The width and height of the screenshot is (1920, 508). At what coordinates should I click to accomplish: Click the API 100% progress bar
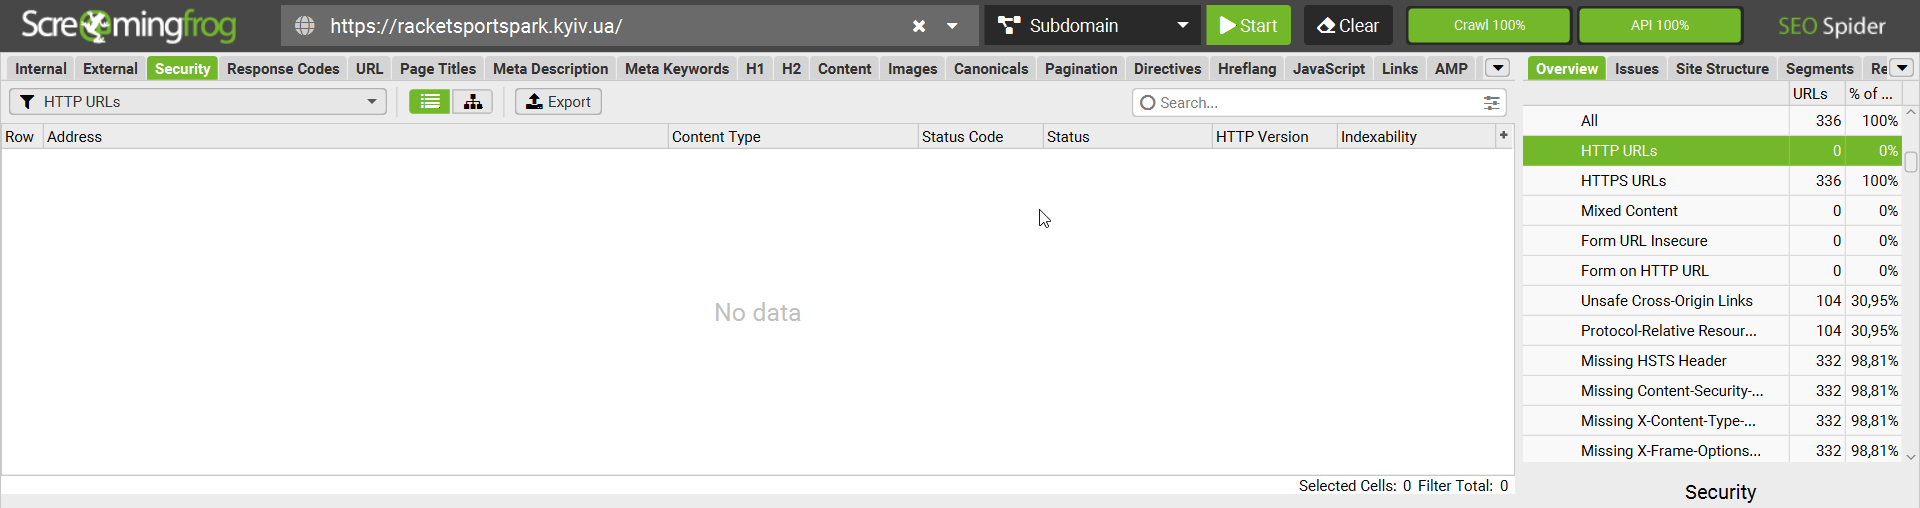pyautogui.click(x=1660, y=26)
